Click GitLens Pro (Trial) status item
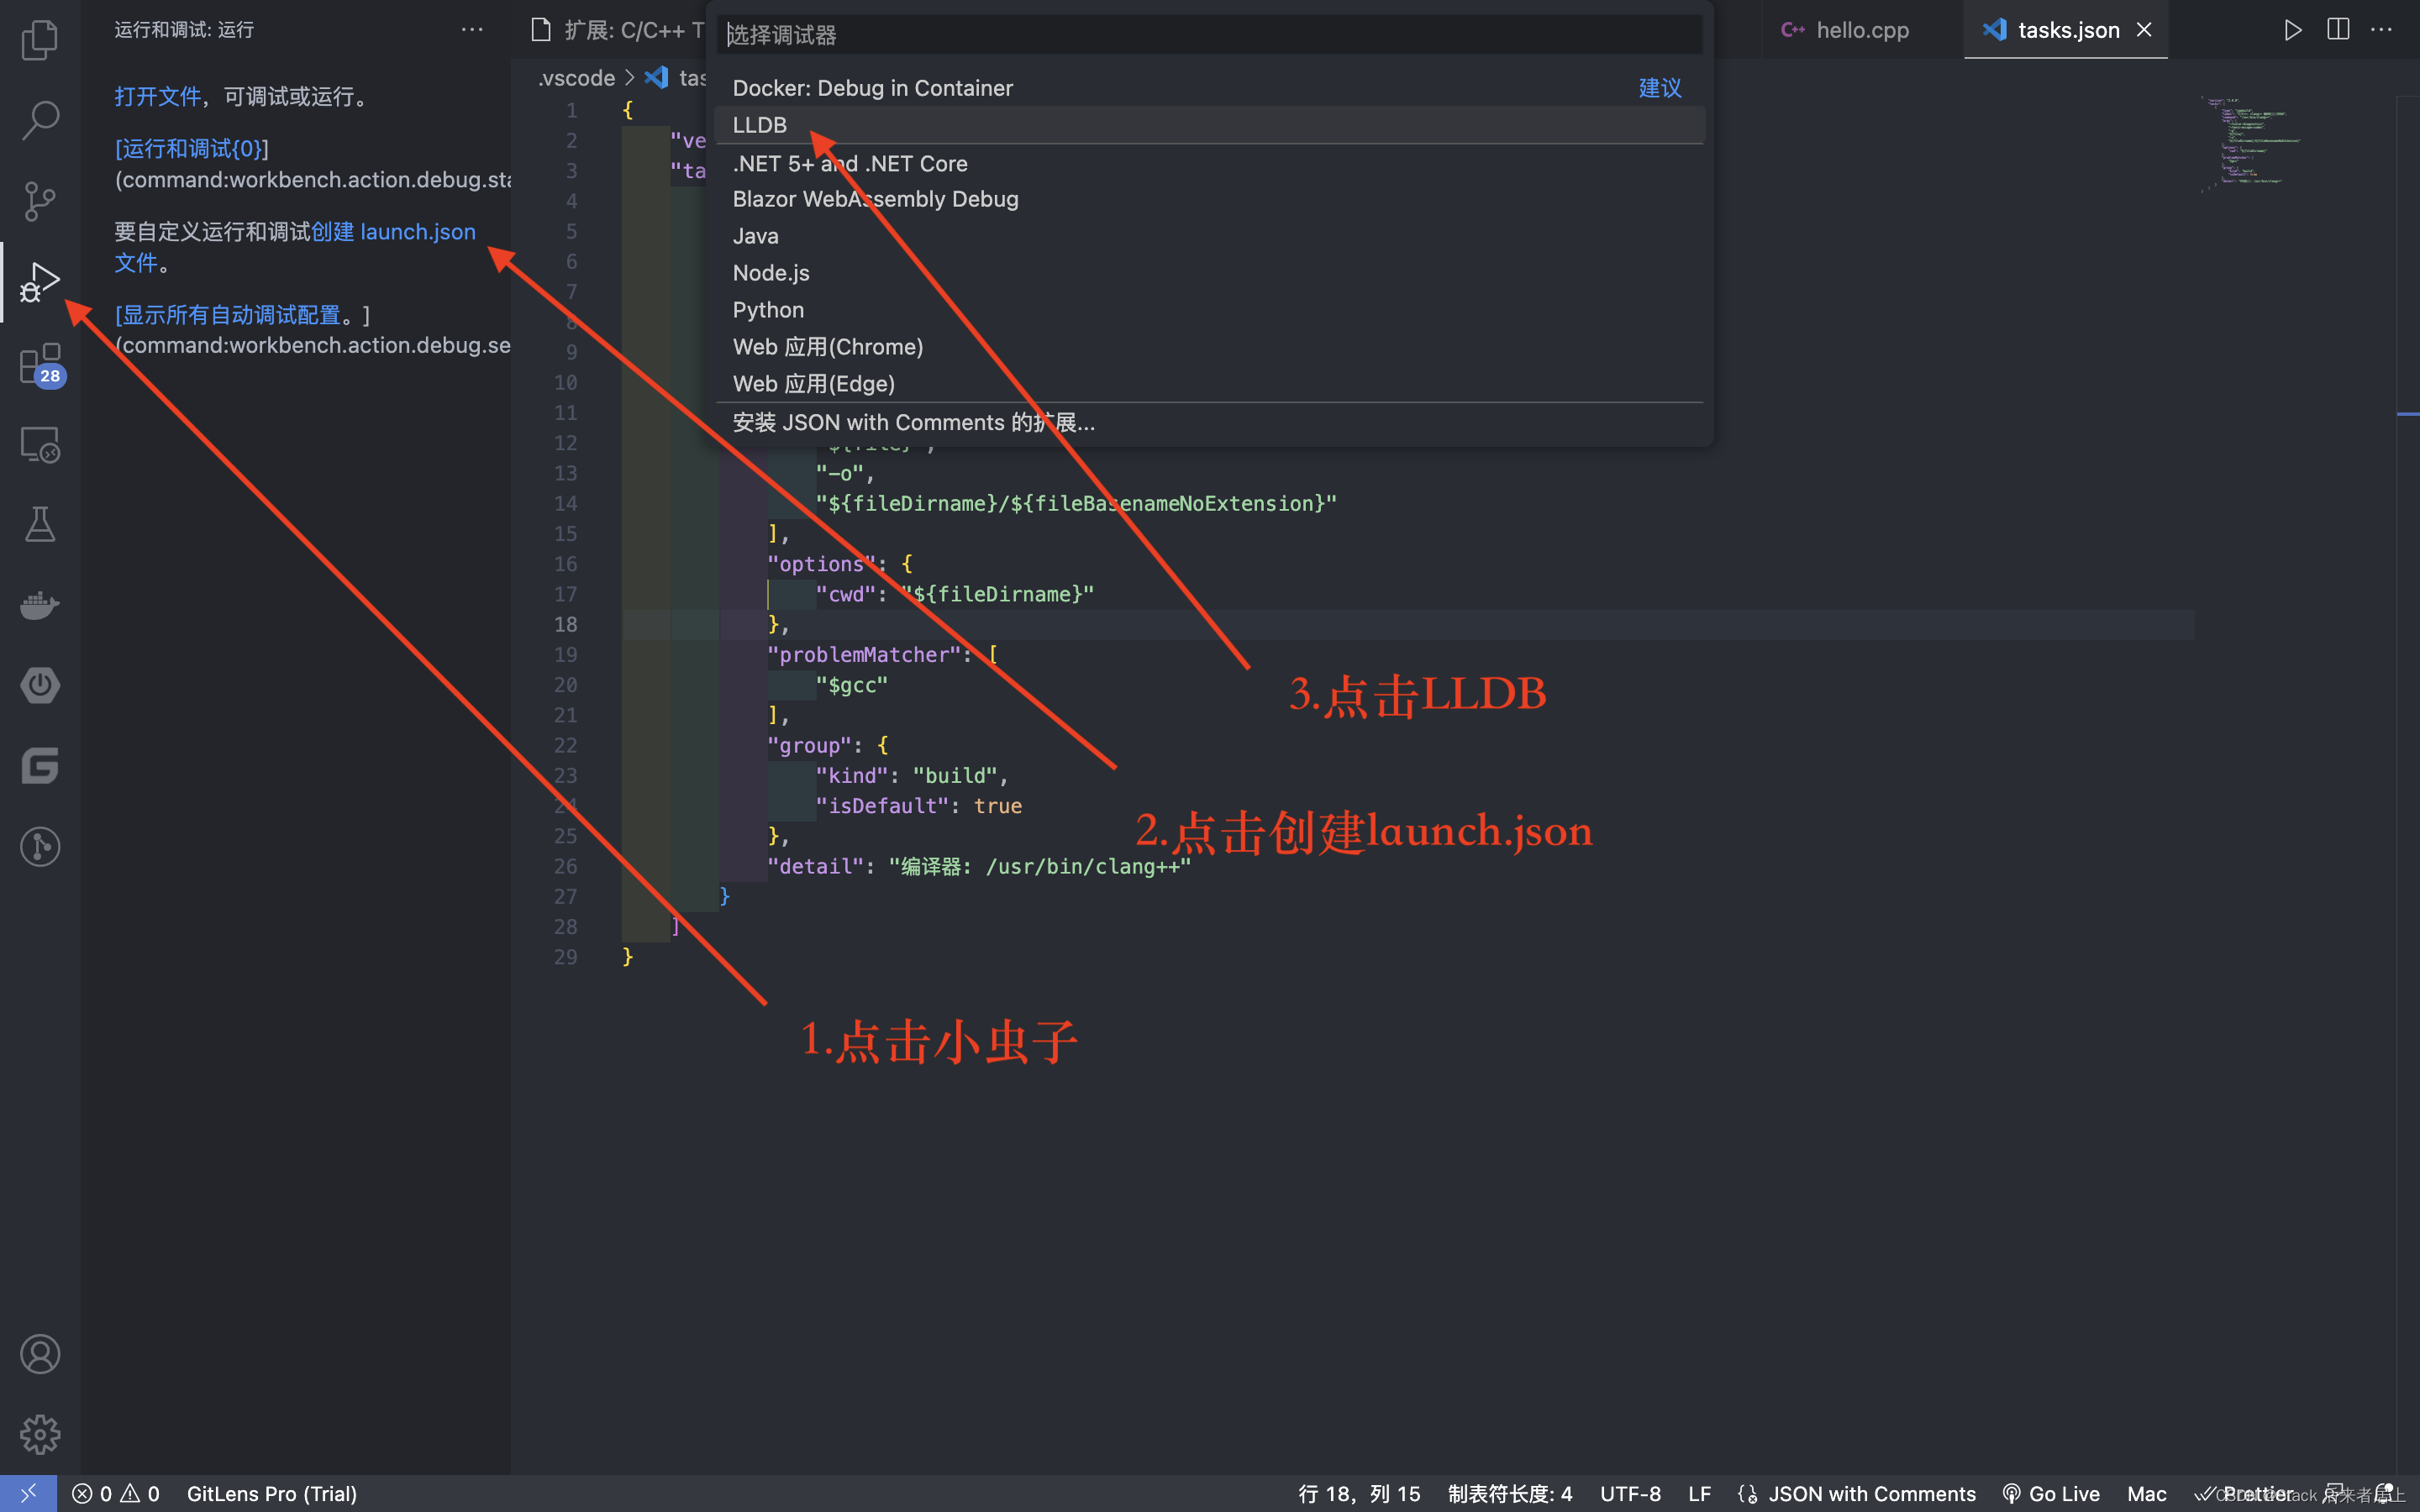Screen dimensions: 2420x1512 272,1493
